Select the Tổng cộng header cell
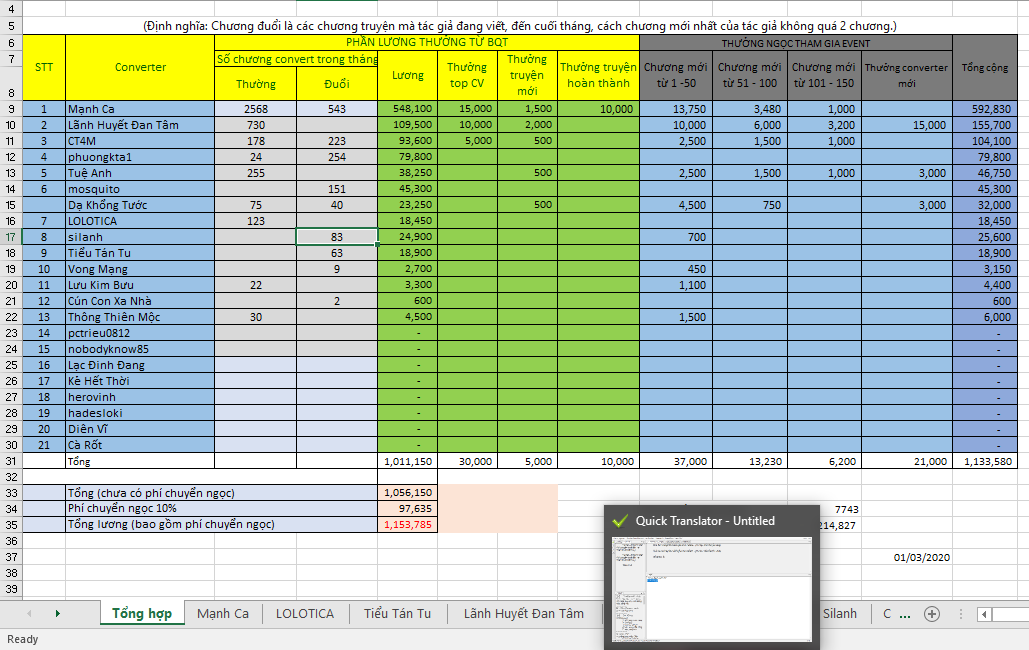 click(x=985, y=68)
